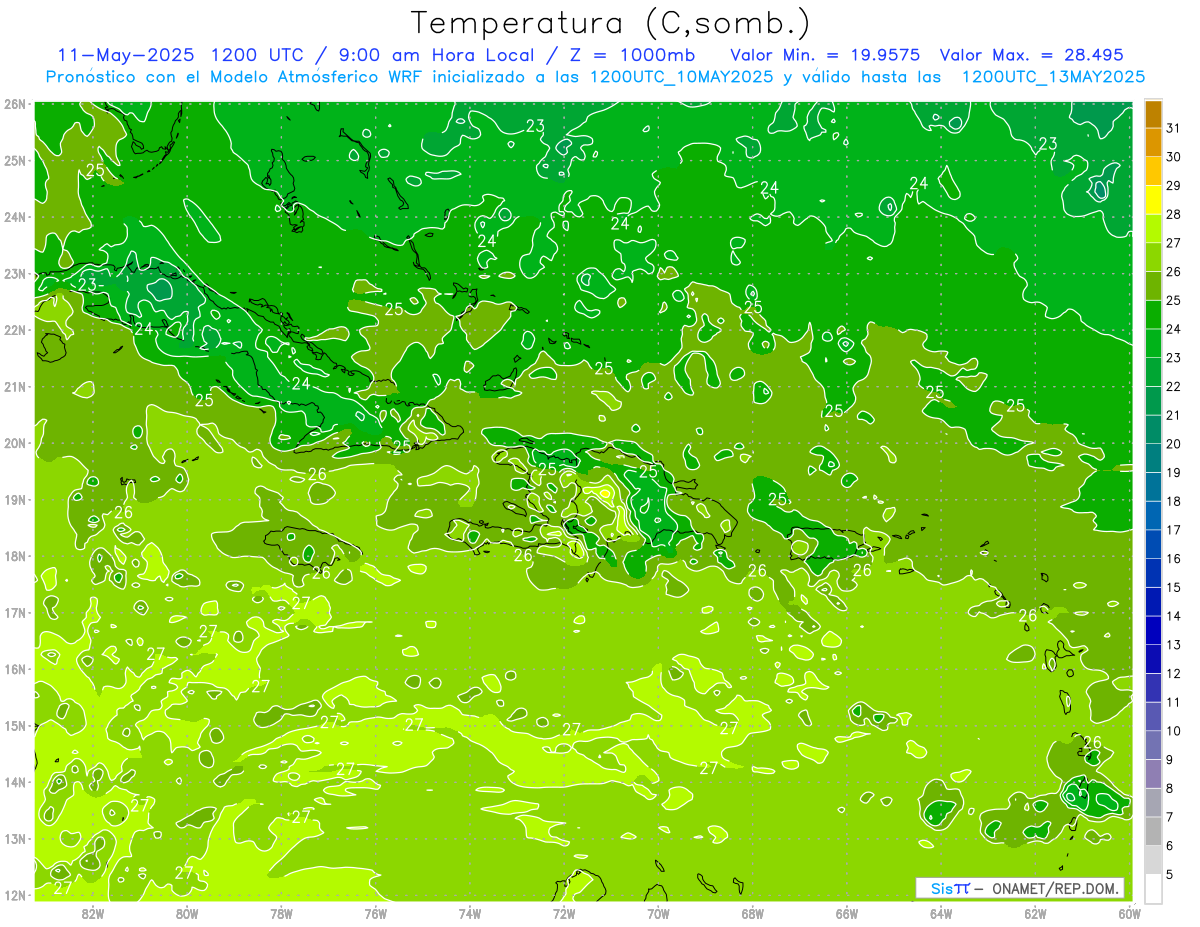
Task: Click the color scale value '30'
Action: 1173,157
